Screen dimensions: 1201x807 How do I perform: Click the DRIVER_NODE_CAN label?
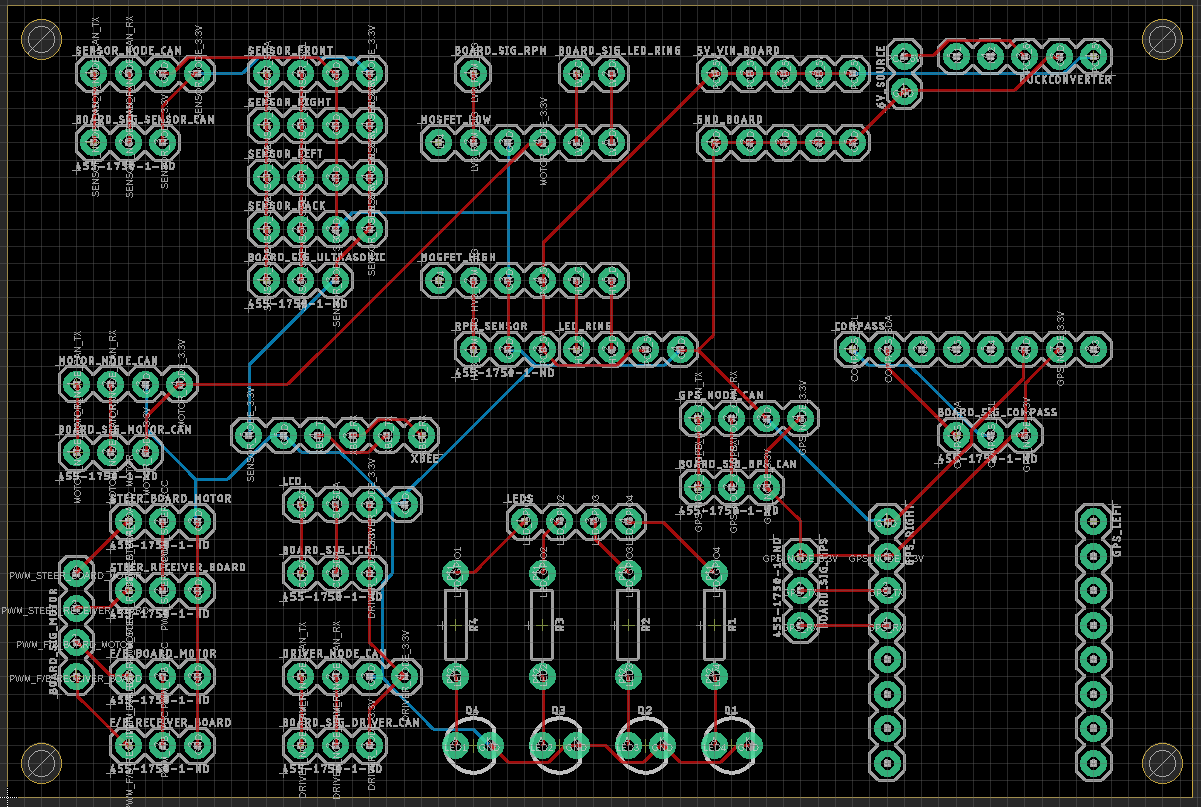(333, 654)
